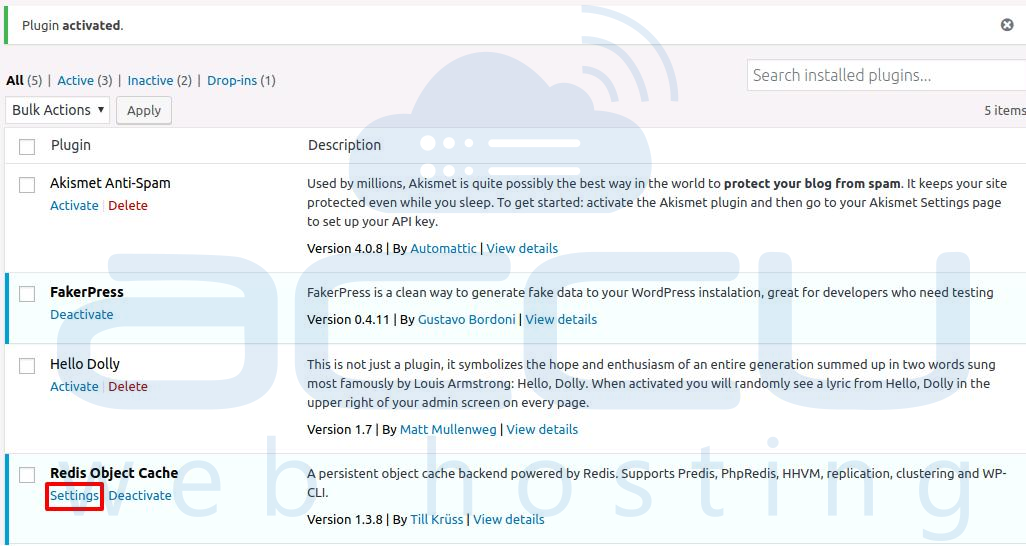Click the Apply button
This screenshot has height=546, width=1026.
pyautogui.click(x=144, y=111)
